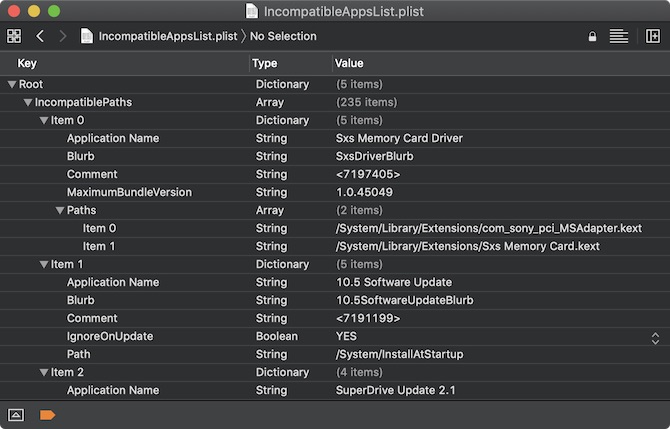This screenshot has width=670, height=429.
Task: Go forward with the right arrow
Action: tap(63, 36)
